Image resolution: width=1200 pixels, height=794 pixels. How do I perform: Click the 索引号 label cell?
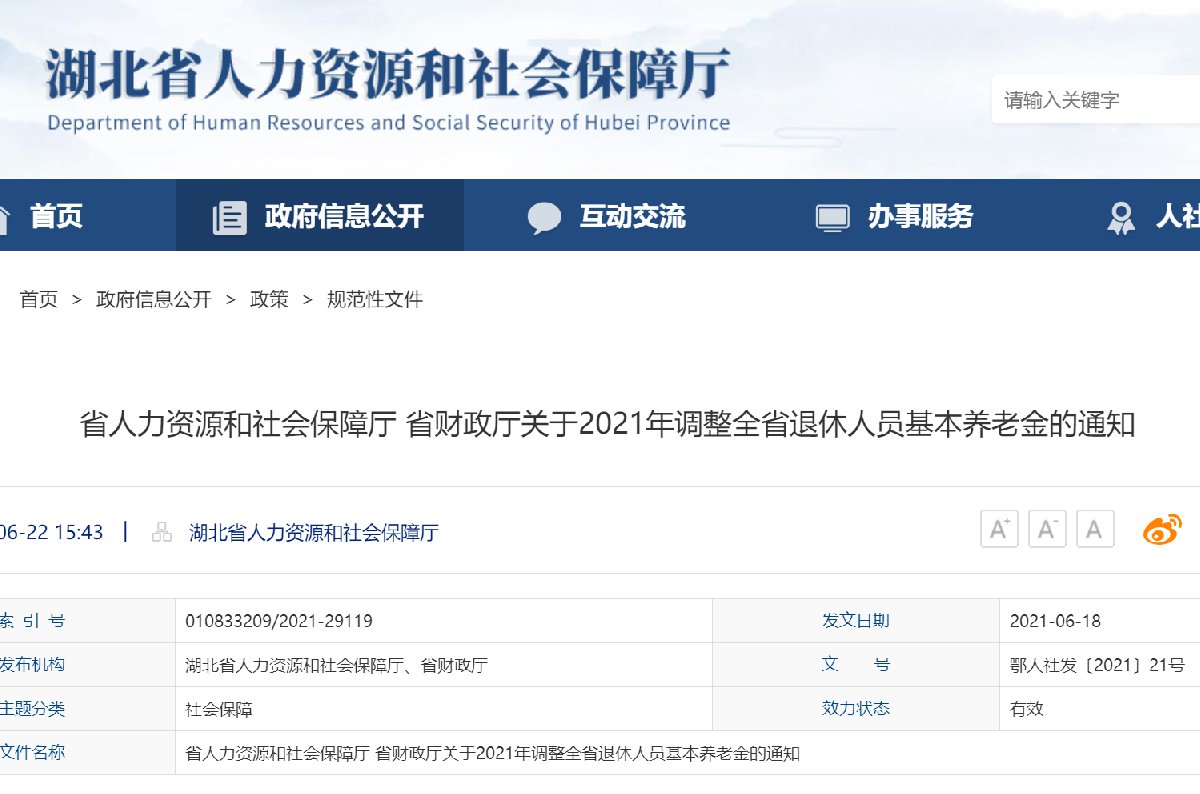click(87, 621)
